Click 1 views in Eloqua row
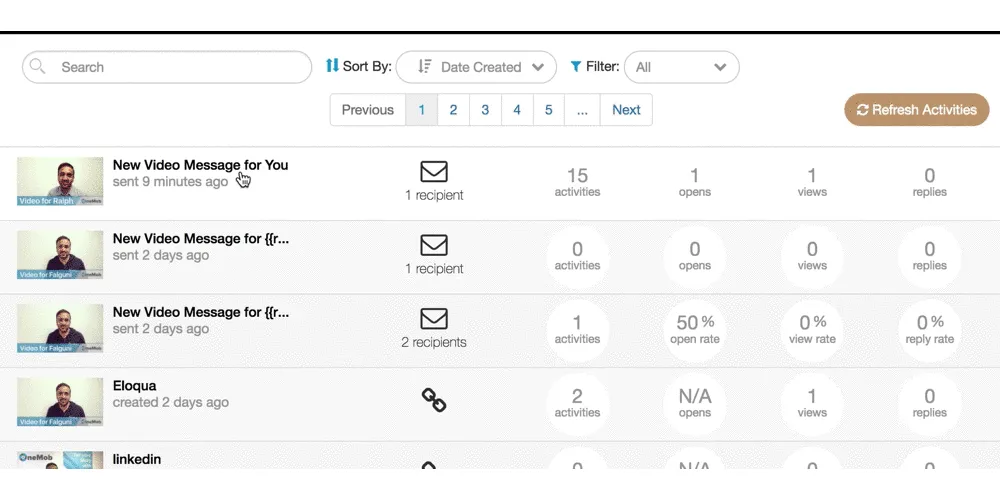 (812, 403)
